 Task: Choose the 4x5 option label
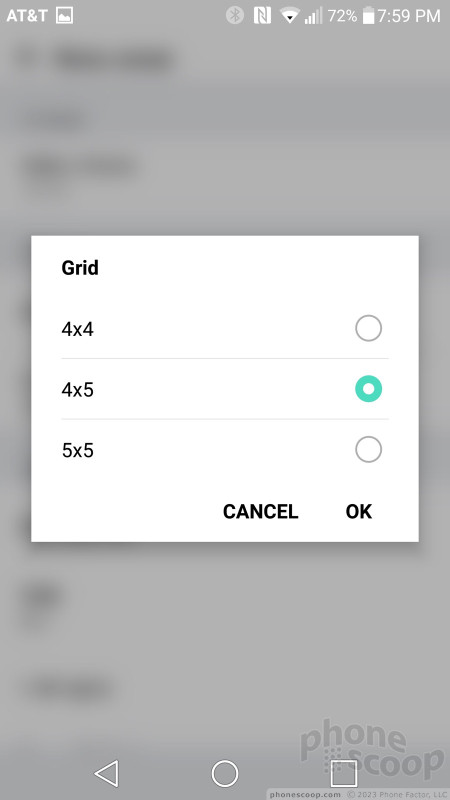[x=78, y=390]
